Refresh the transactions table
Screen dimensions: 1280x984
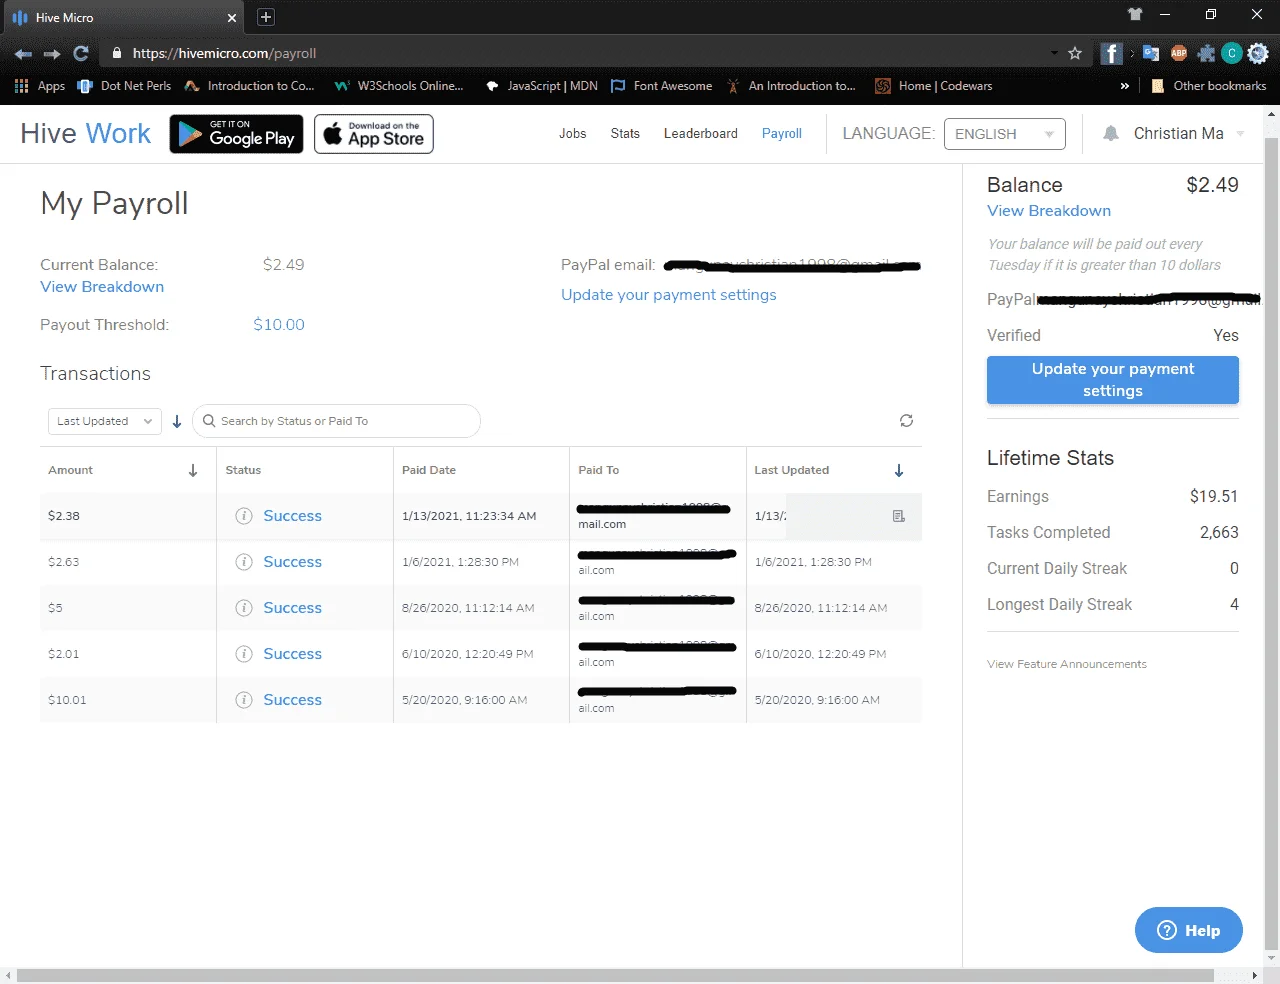(x=906, y=421)
